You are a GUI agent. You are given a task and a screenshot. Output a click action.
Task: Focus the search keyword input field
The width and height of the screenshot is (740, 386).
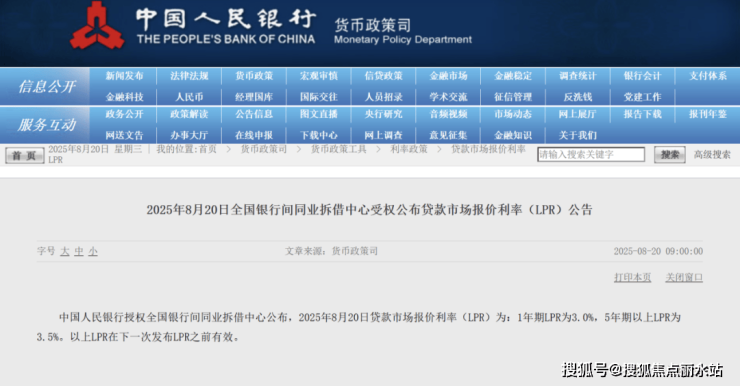(x=591, y=155)
